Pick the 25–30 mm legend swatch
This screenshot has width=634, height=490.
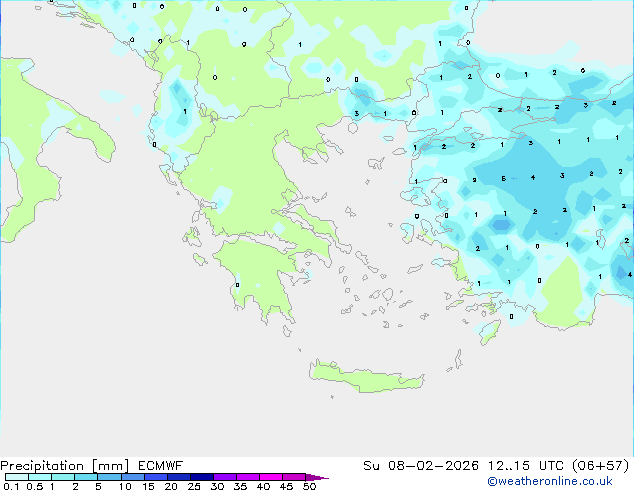202,477
